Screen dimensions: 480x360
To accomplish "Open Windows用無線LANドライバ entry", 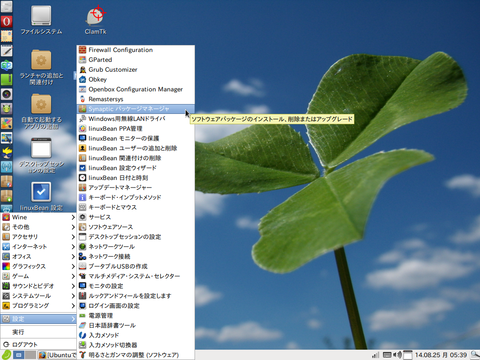I will click(136, 119).
